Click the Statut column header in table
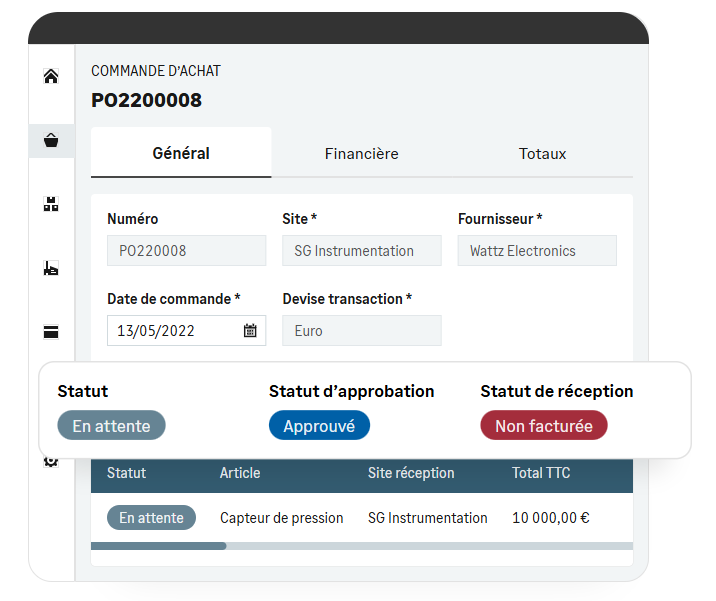 pos(126,473)
